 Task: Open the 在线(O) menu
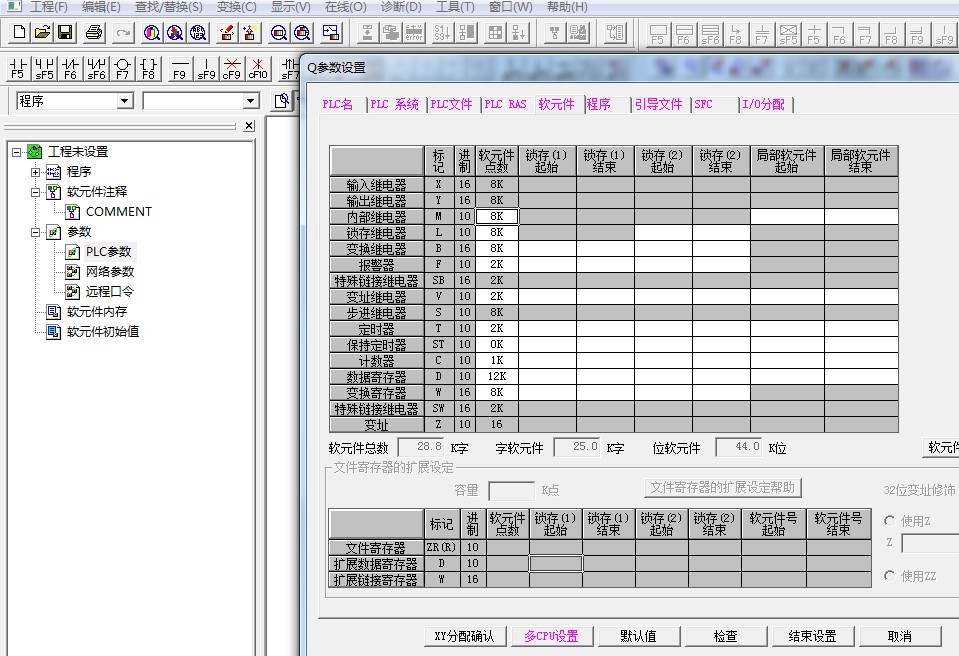(345, 7)
